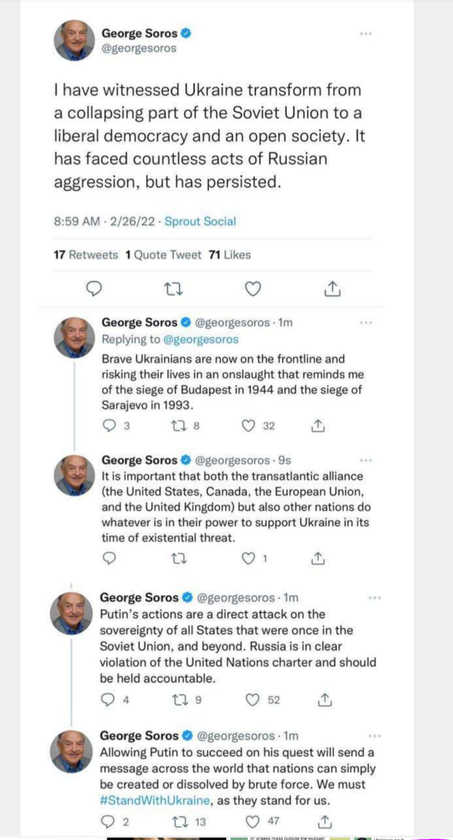Like the siege of Budapest reply tweet
Image resolution: width=453 pixels, height=840 pixels.
(x=248, y=426)
